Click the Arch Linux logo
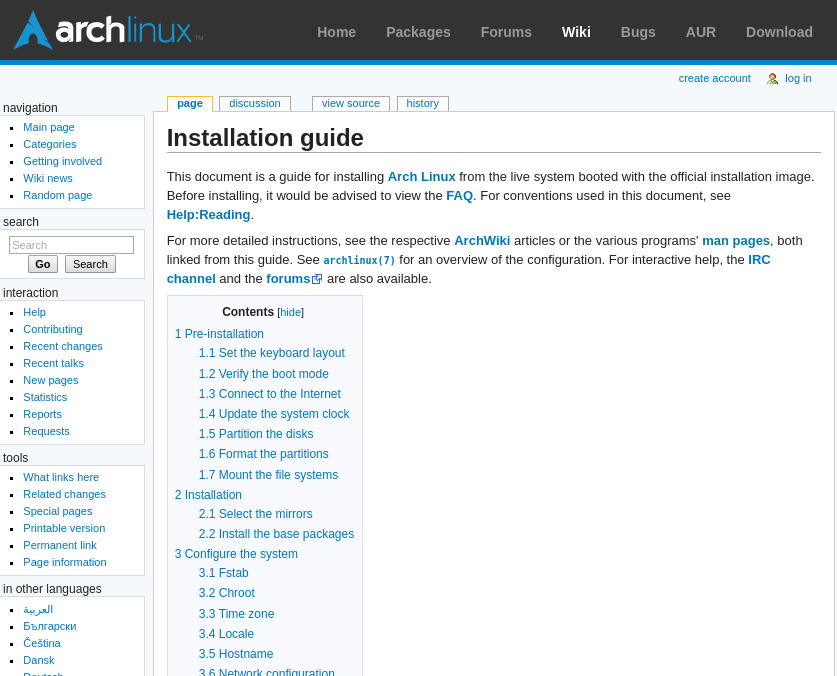 pos(108,30)
